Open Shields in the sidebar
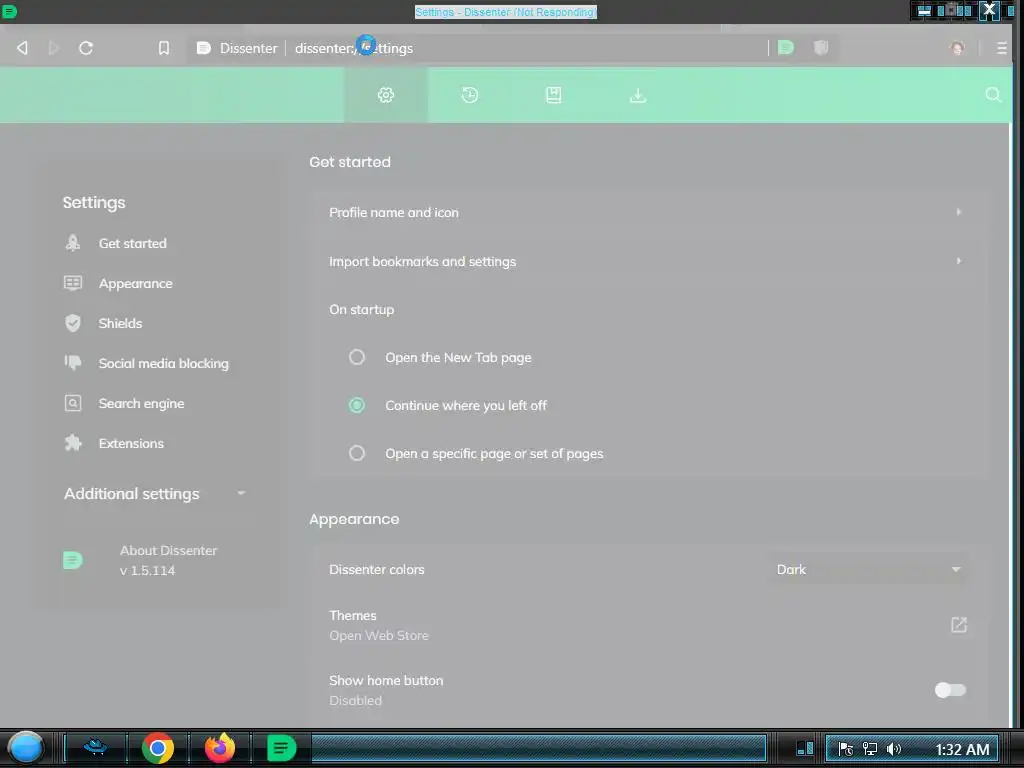Image resolution: width=1024 pixels, height=768 pixels. pyautogui.click(x=120, y=323)
